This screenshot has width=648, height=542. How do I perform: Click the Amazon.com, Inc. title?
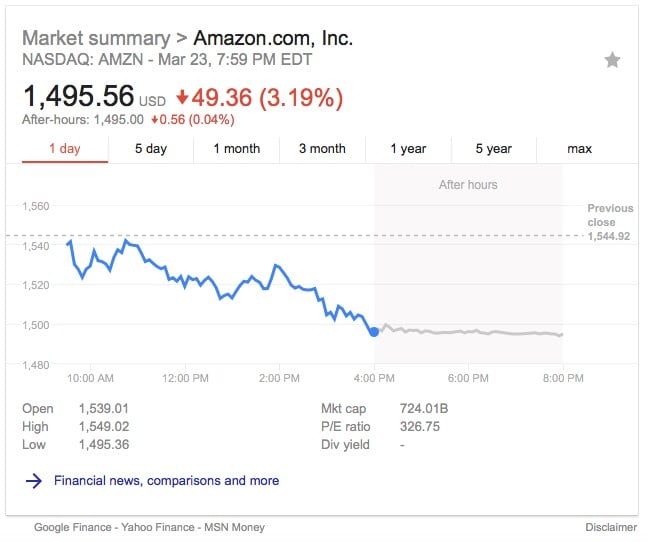(x=273, y=38)
